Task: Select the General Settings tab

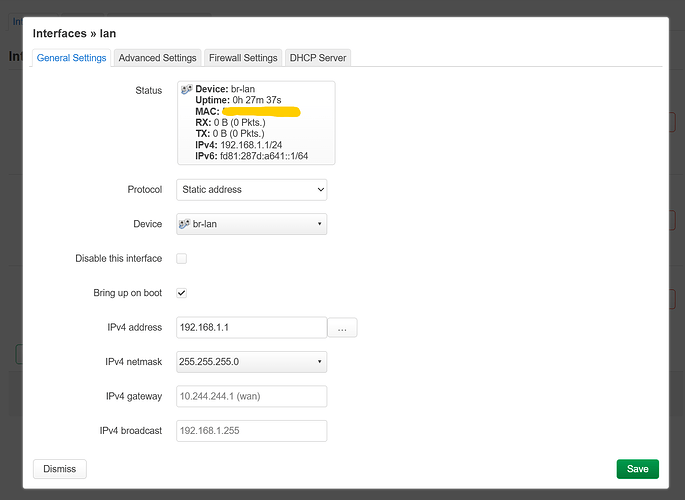Action: [72, 58]
